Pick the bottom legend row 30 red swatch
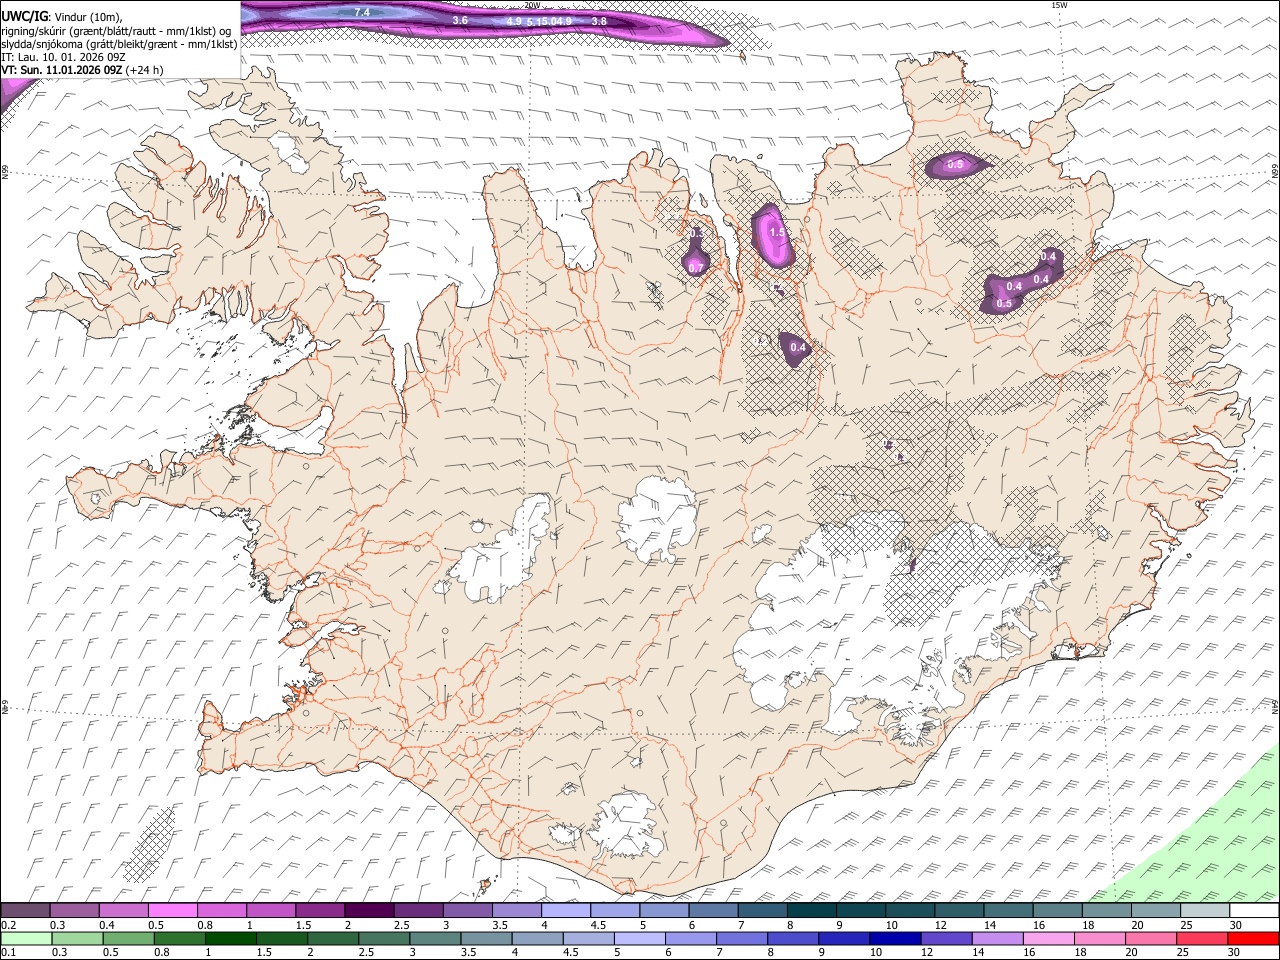The width and height of the screenshot is (1280, 960). coord(1254,938)
